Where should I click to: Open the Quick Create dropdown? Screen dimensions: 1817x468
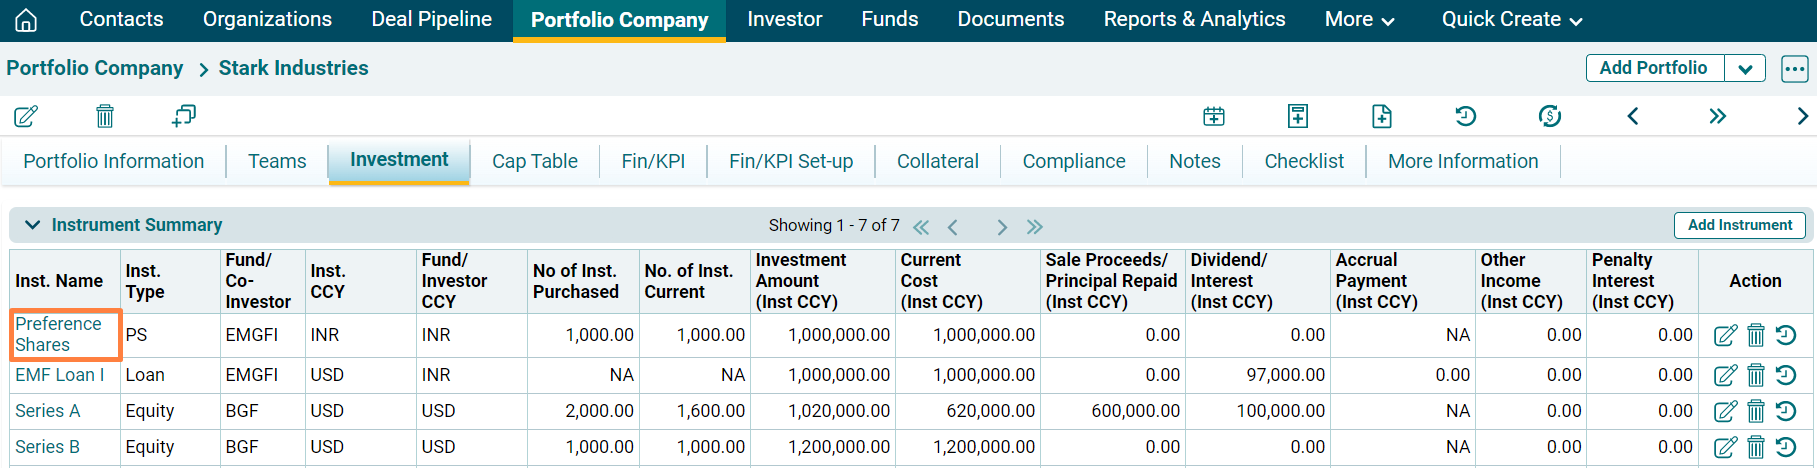[x=1511, y=20]
